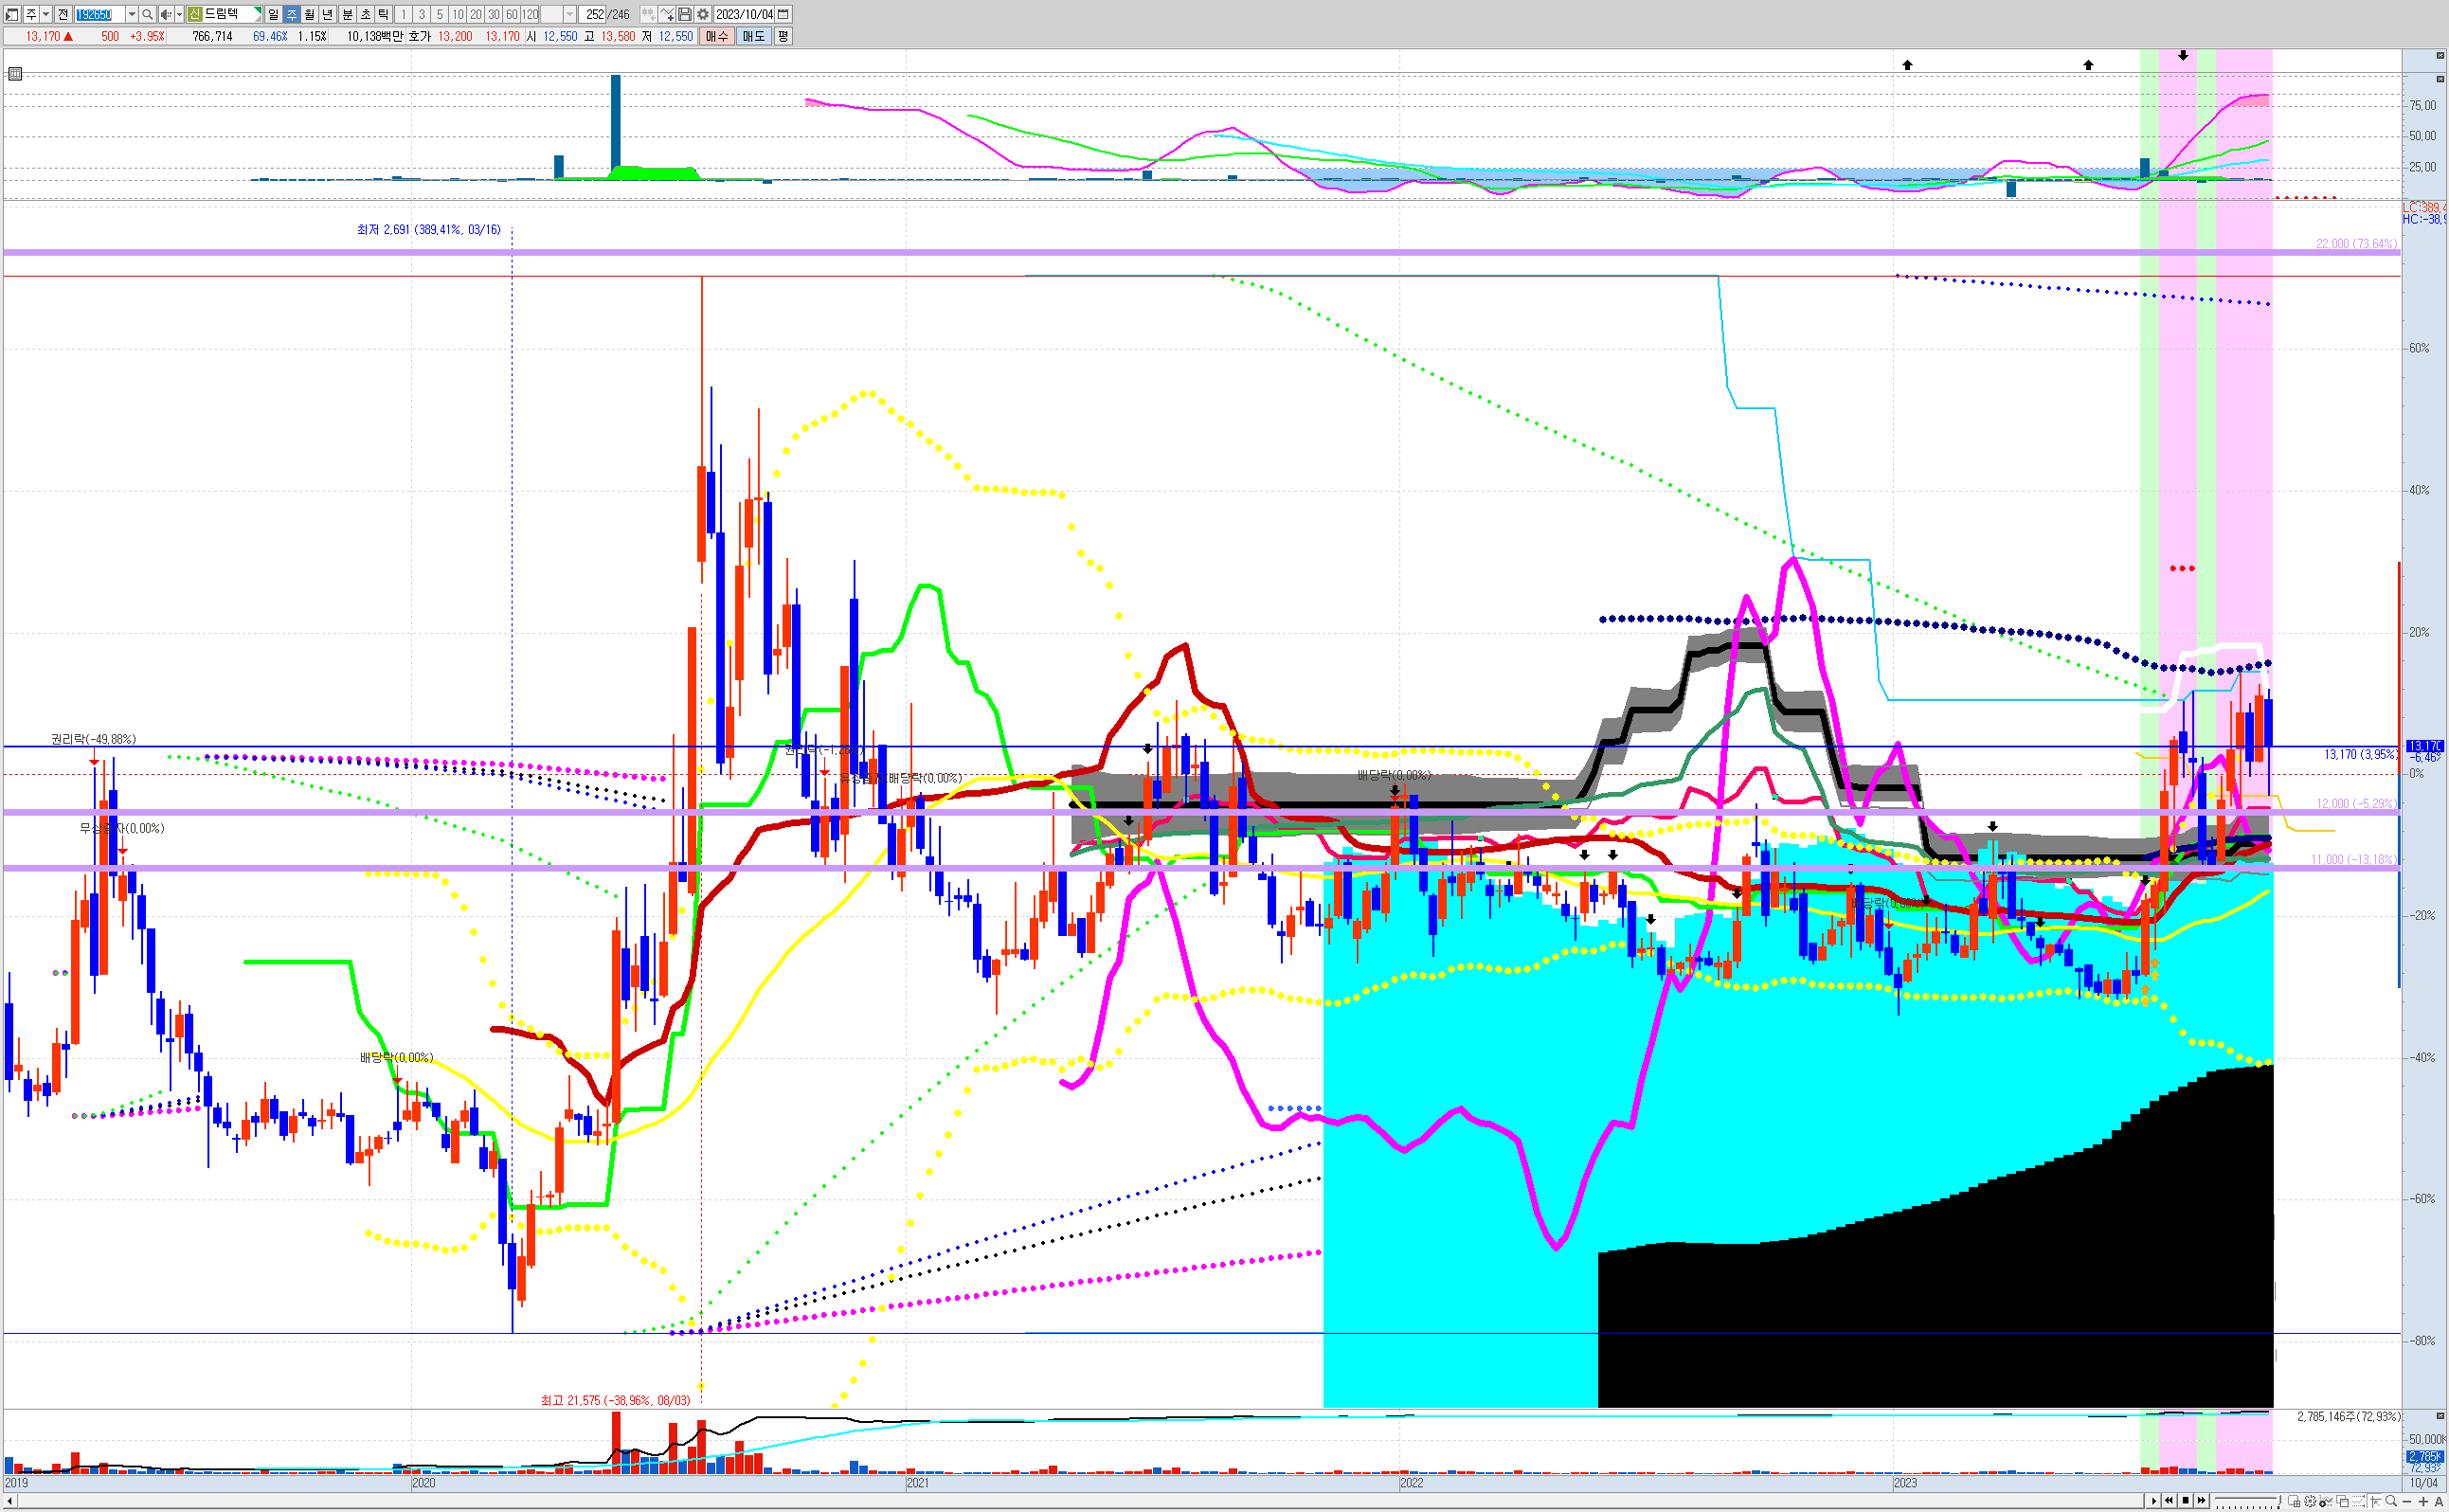Open the 주 market type dropdown arrow
Screen dimensions: 2449x1512
(46, 14)
